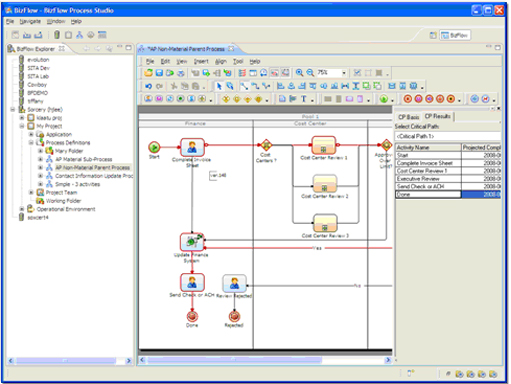
Task: Select the Text 'T' annotation tool
Action: [x=304, y=99]
